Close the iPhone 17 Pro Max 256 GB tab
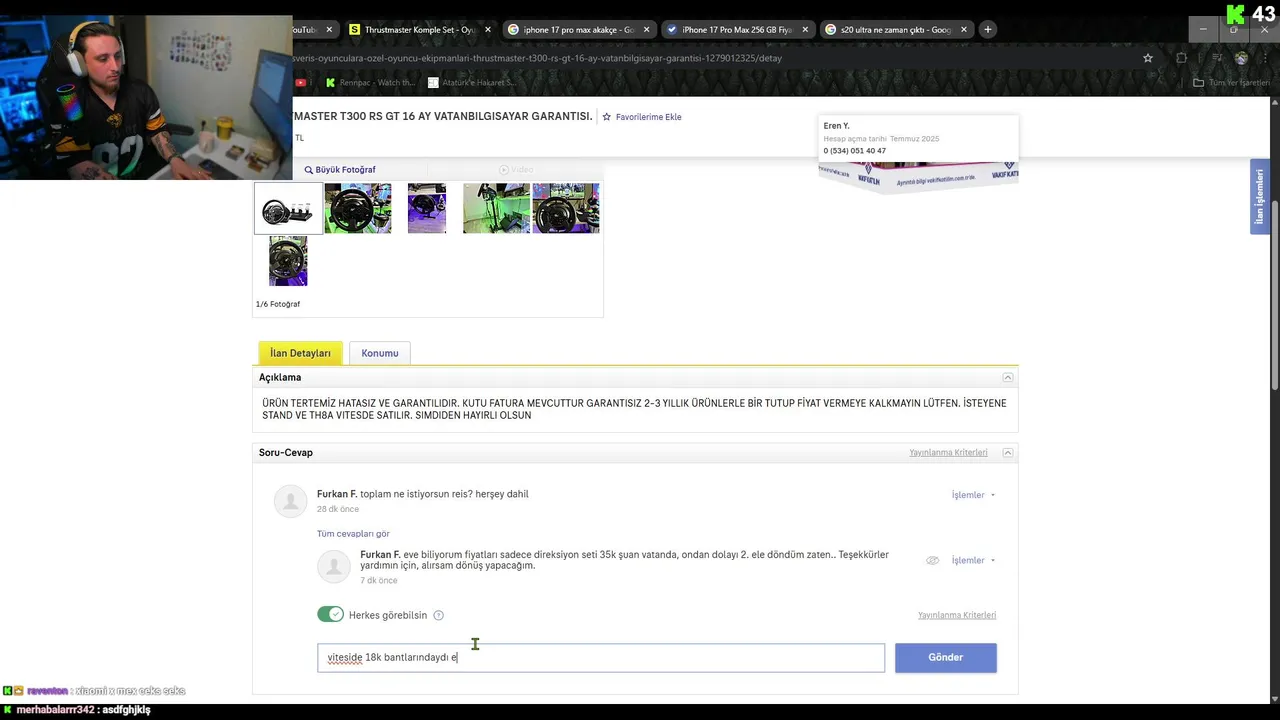This screenshot has width=1280, height=720. (x=805, y=30)
